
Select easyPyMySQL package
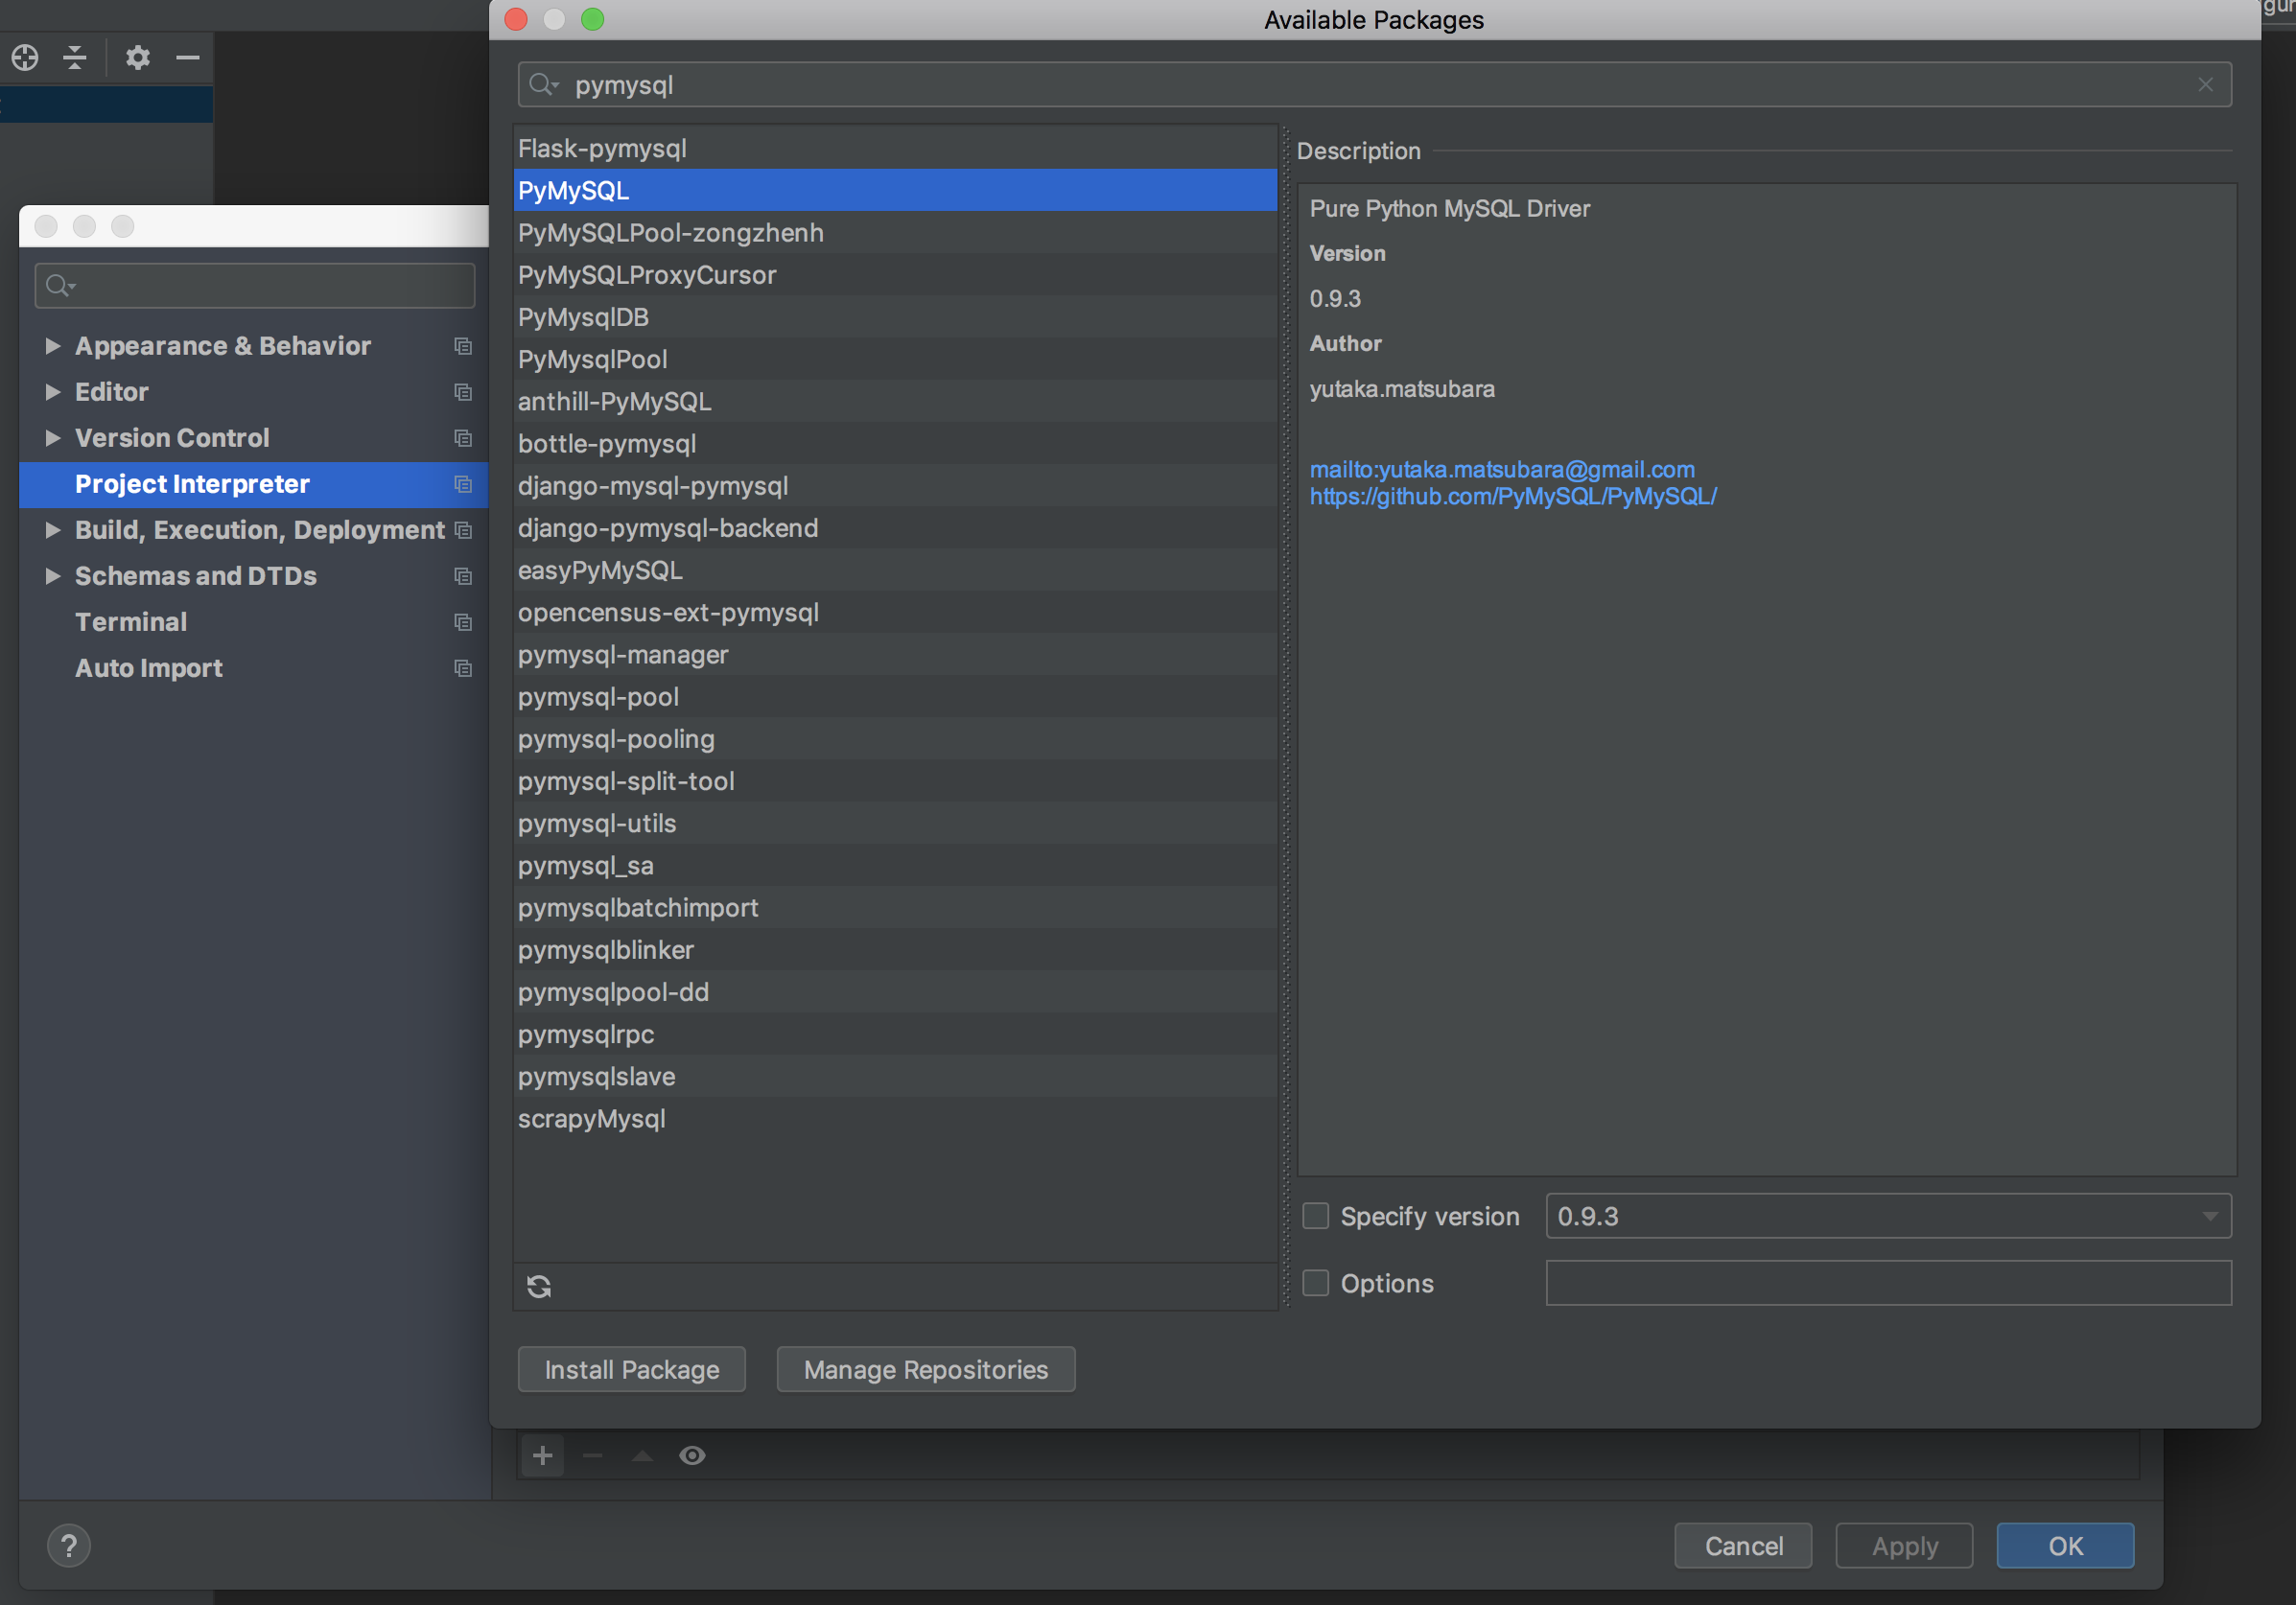point(895,570)
